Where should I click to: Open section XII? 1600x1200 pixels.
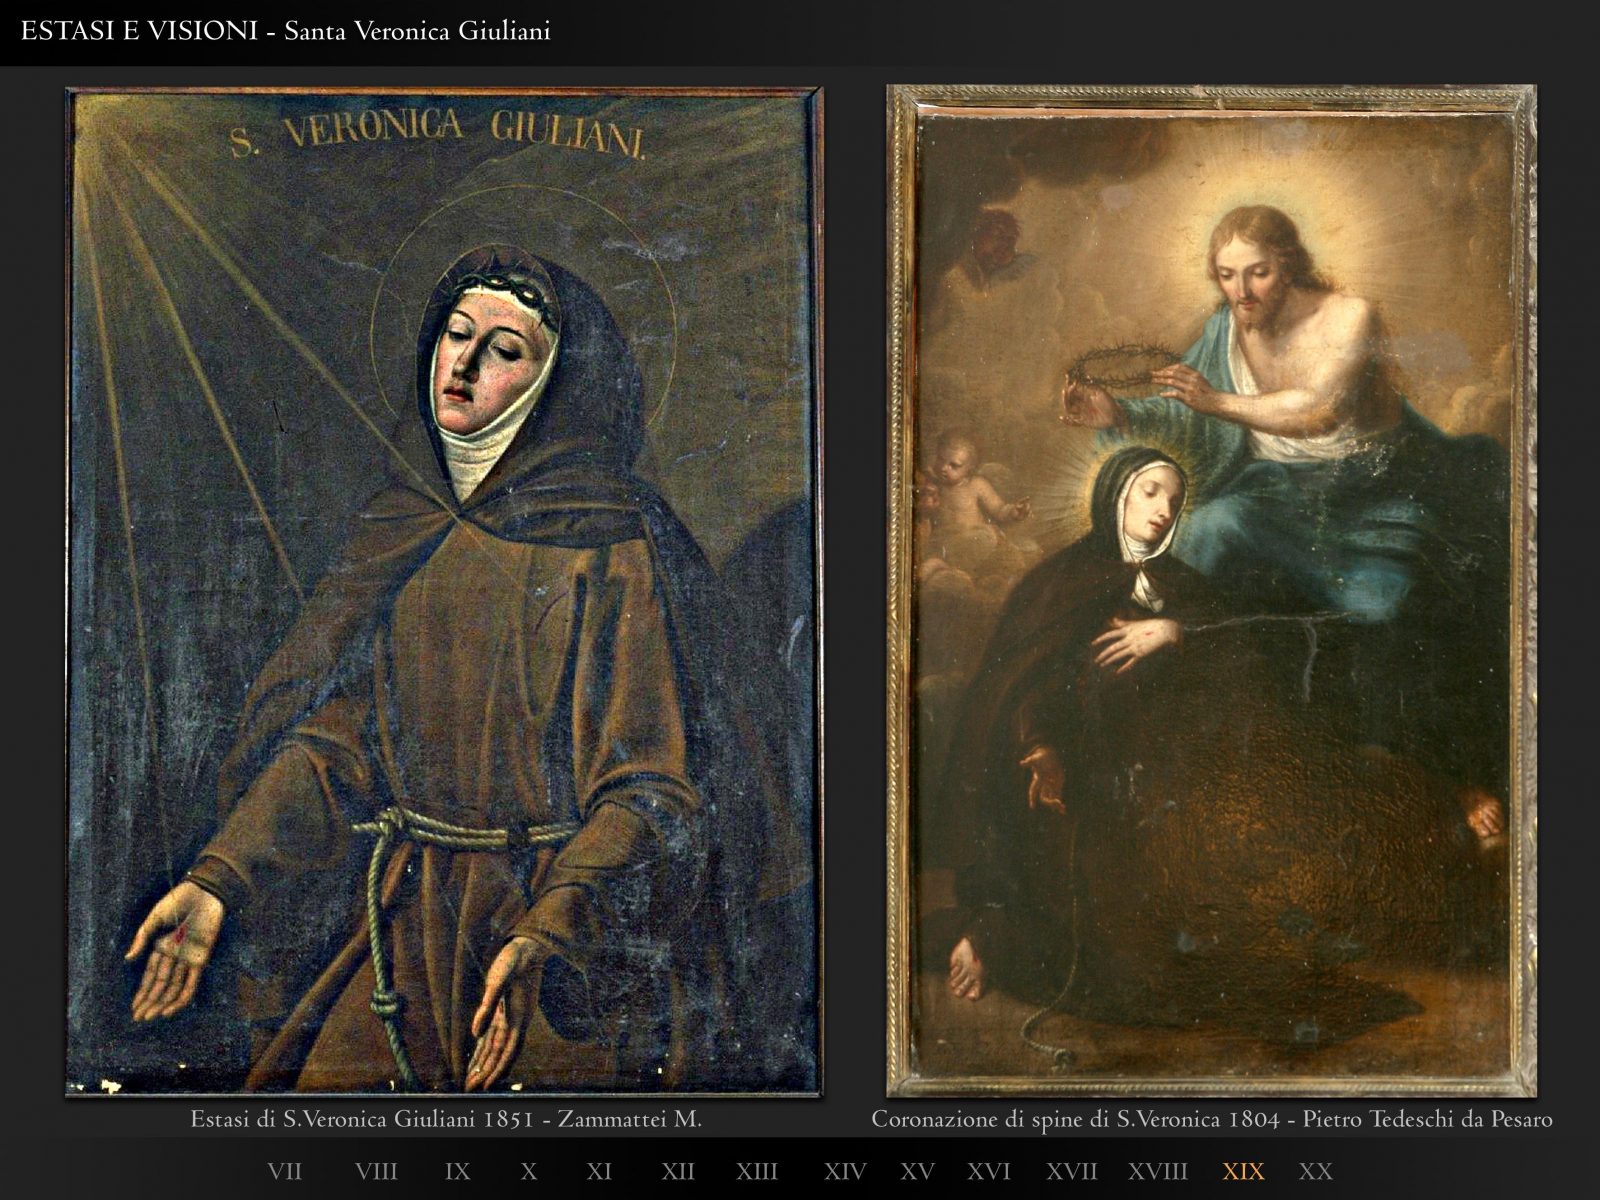[678, 1171]
